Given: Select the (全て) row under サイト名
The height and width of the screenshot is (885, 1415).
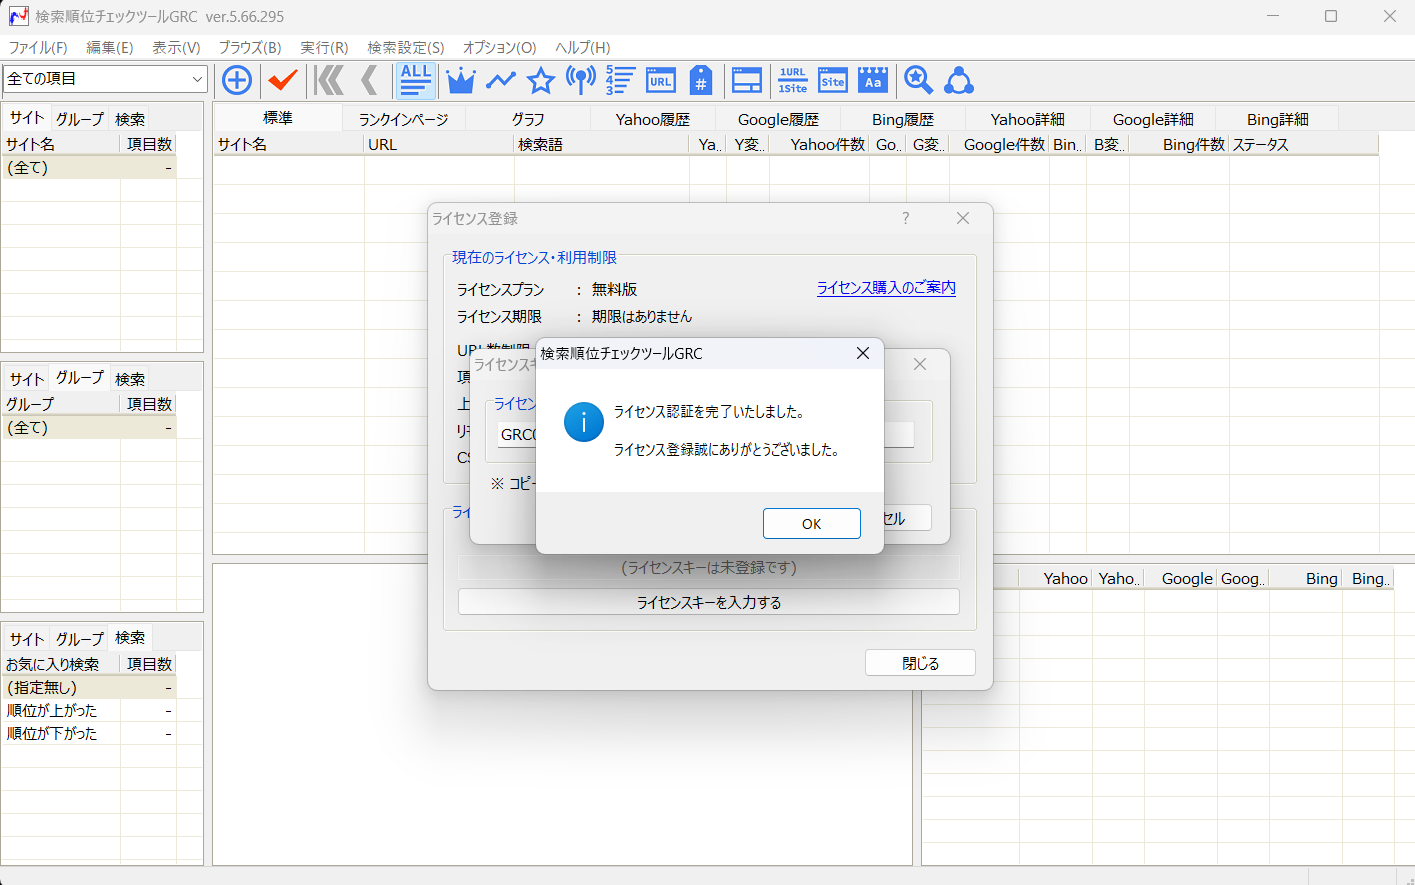Looking at the screenshot, I should (x=89, y=167).
